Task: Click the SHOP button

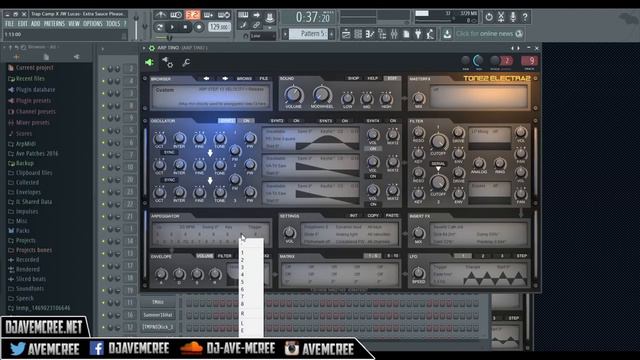Action: point(353,78)
